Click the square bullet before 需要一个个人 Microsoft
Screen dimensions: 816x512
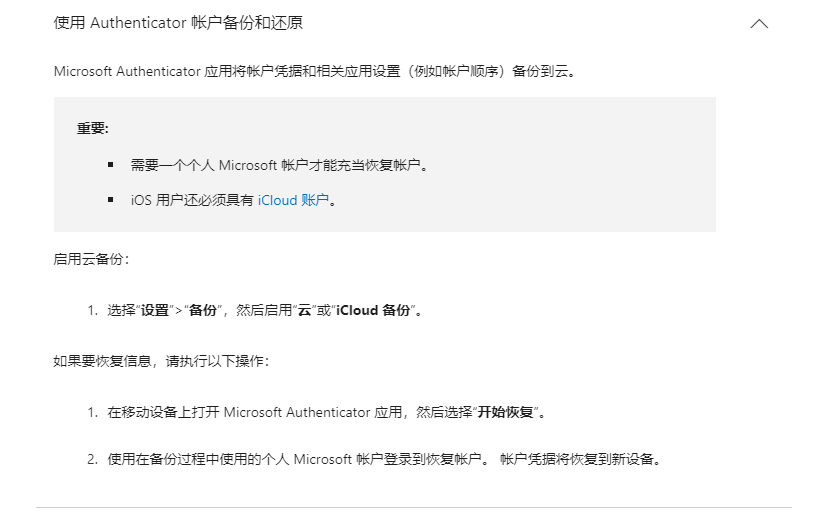[110, 165]
